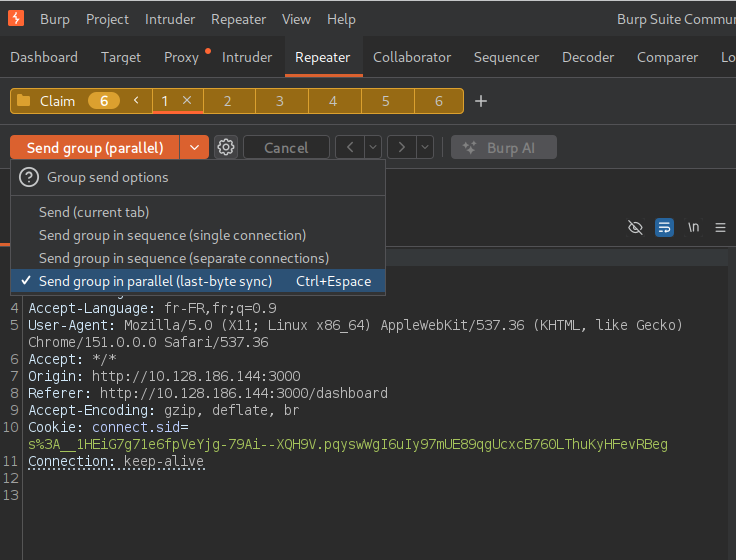Click the group count badge showing 6
The image size is (736, 560).
(104, 101)
